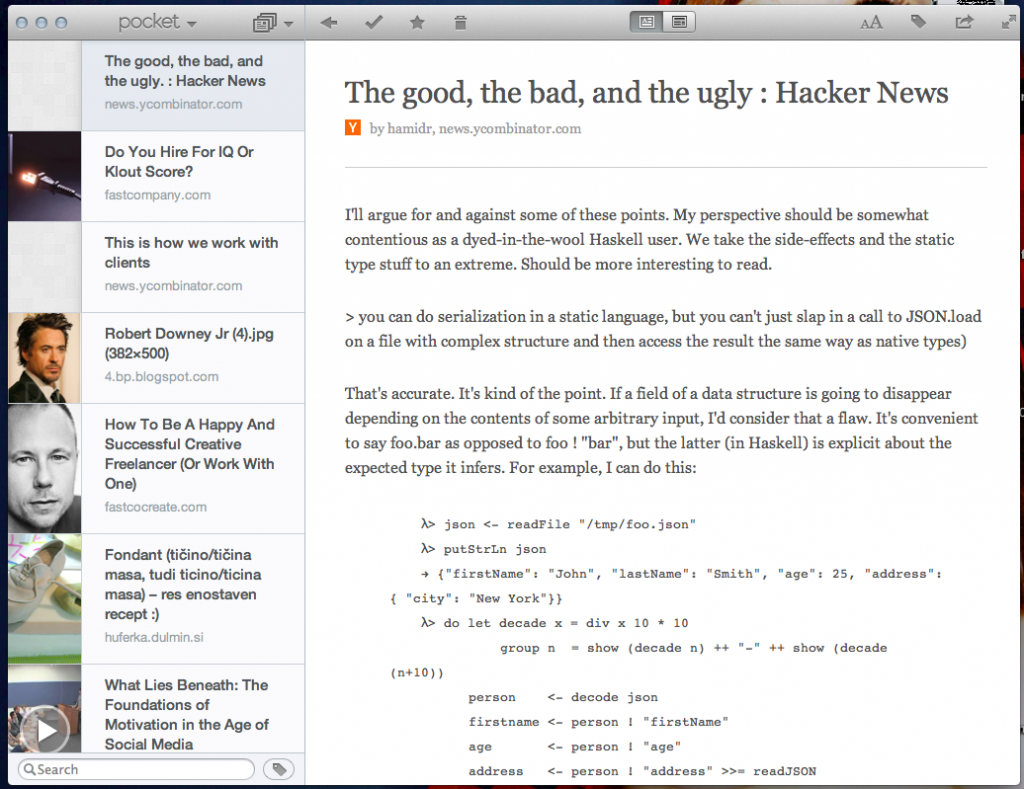Click the pocket logo text

click(148, 22)
